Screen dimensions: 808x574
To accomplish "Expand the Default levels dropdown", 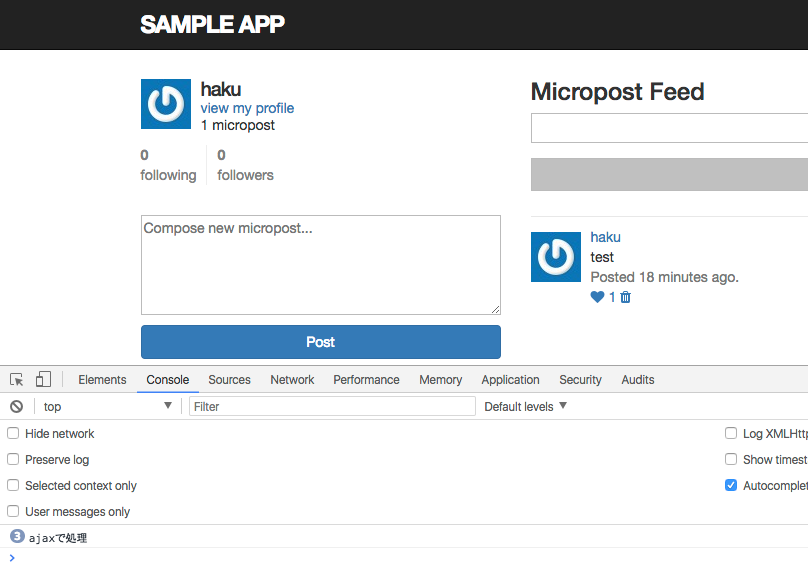I will click(526, 407).
